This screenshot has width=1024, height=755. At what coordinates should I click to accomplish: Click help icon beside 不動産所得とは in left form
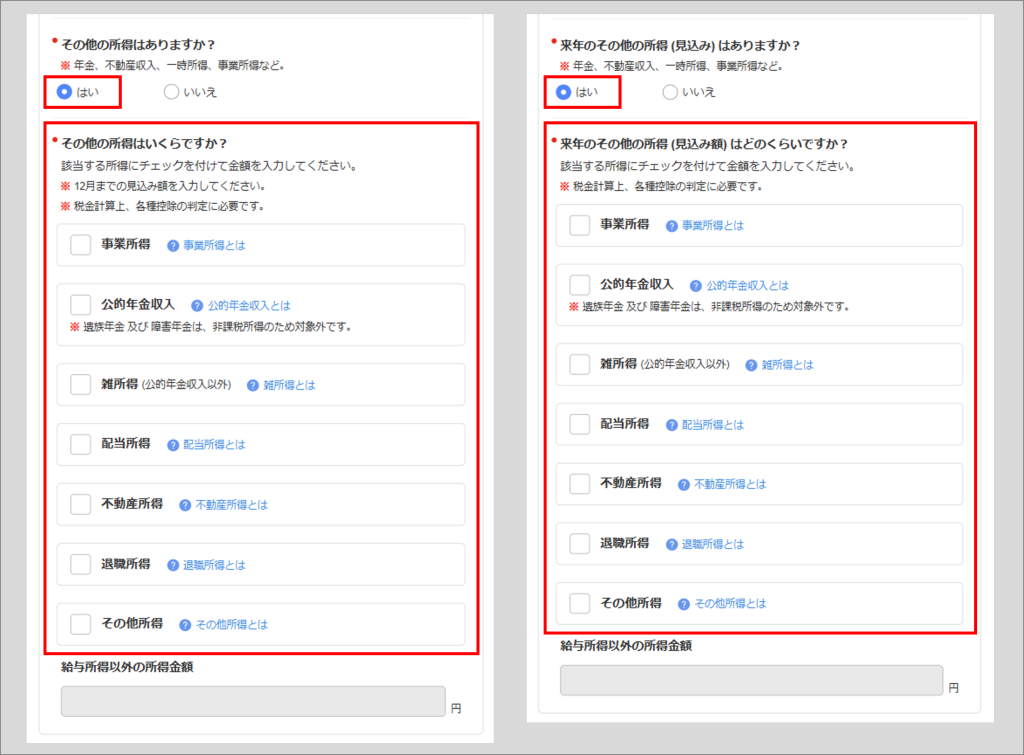(185, 506)
